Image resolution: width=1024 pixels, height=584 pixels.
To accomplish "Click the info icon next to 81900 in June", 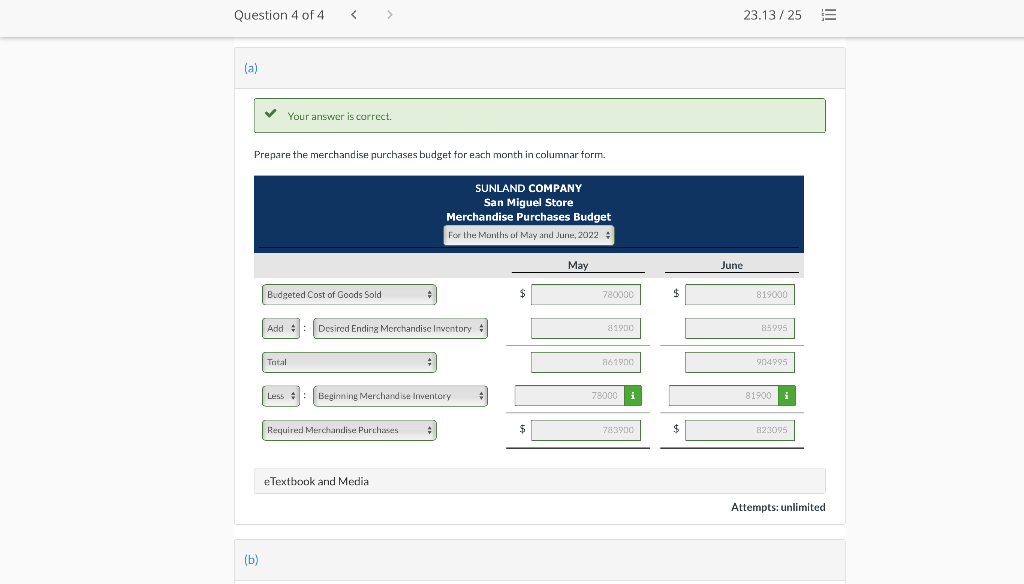I will pyautogui.click(x=787, y=396).
